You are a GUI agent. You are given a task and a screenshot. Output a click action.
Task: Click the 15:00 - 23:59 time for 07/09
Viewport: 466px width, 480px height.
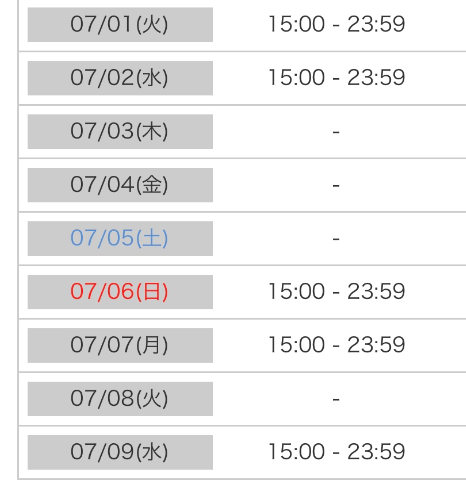tap(337, 452)
